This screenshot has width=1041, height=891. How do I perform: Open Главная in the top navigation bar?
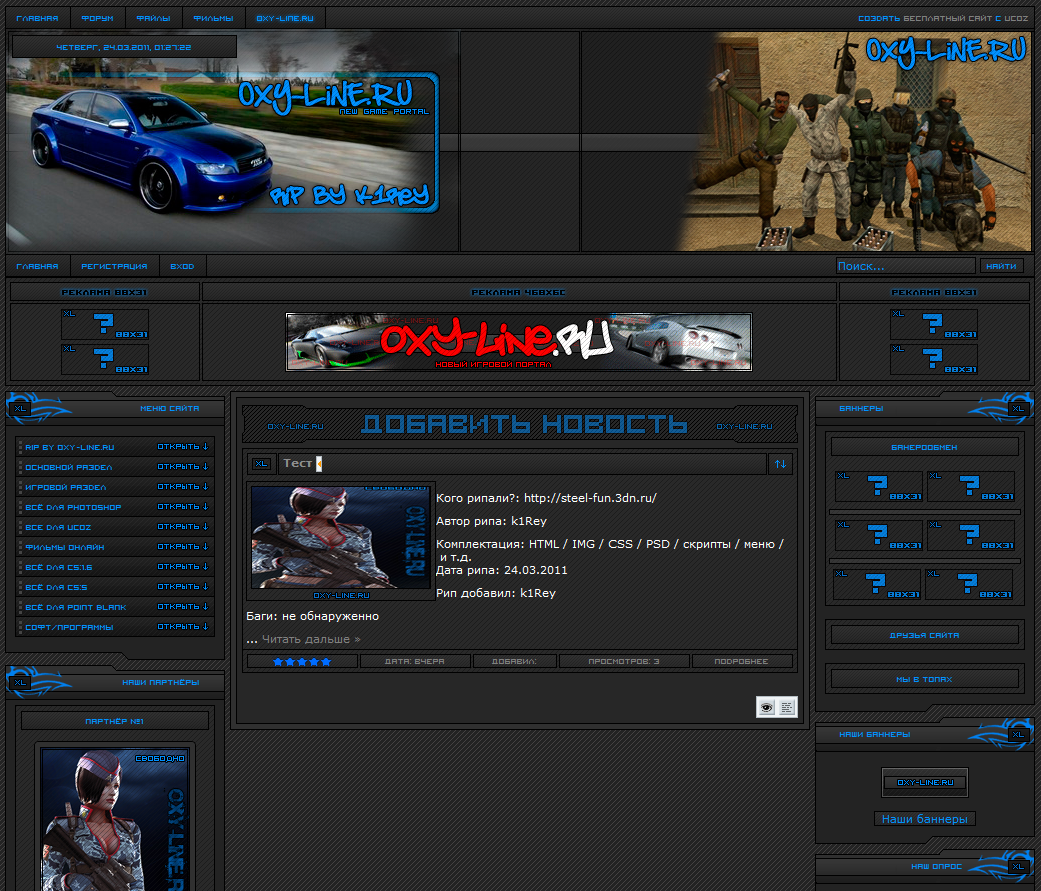[x=37, y=19]
